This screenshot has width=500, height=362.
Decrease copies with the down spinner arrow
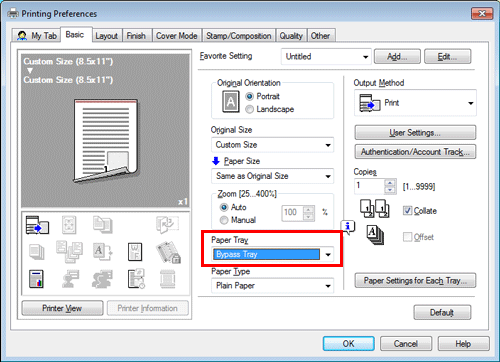coord(390,190)
